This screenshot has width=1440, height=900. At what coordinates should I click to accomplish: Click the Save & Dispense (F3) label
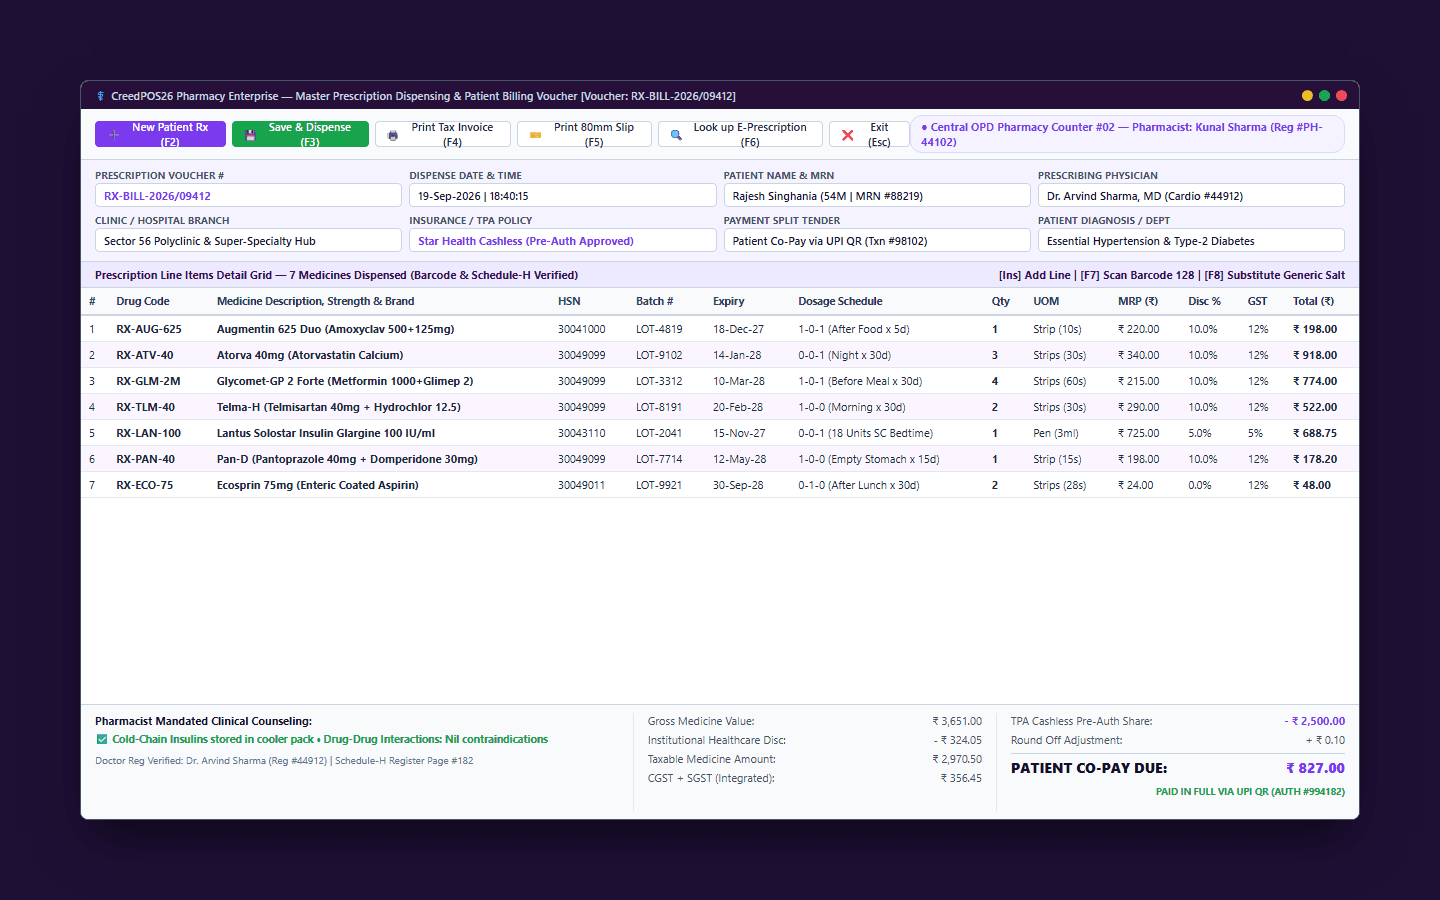click(x=310, y=135)
